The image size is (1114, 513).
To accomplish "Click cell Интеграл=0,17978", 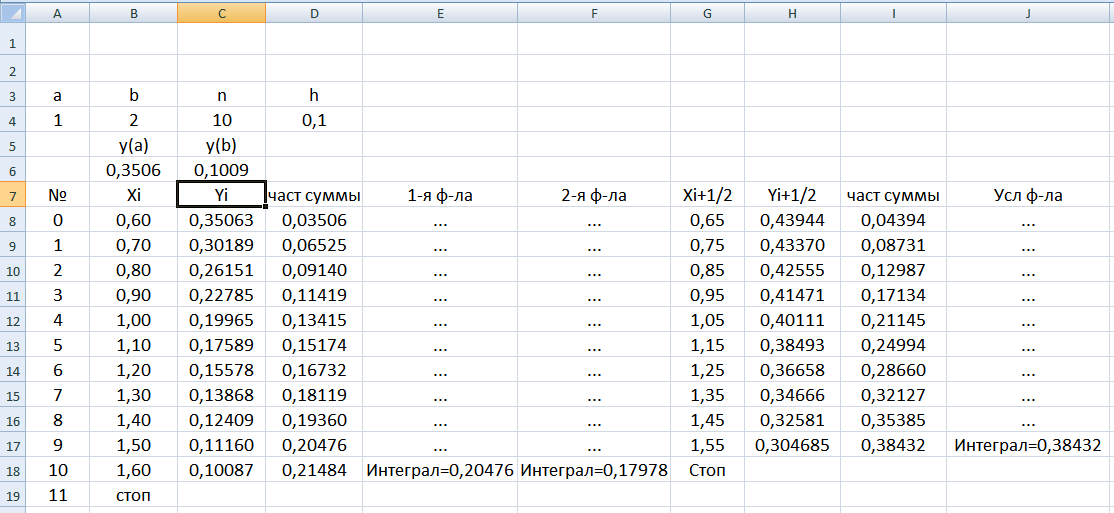I will click(594, 470).
